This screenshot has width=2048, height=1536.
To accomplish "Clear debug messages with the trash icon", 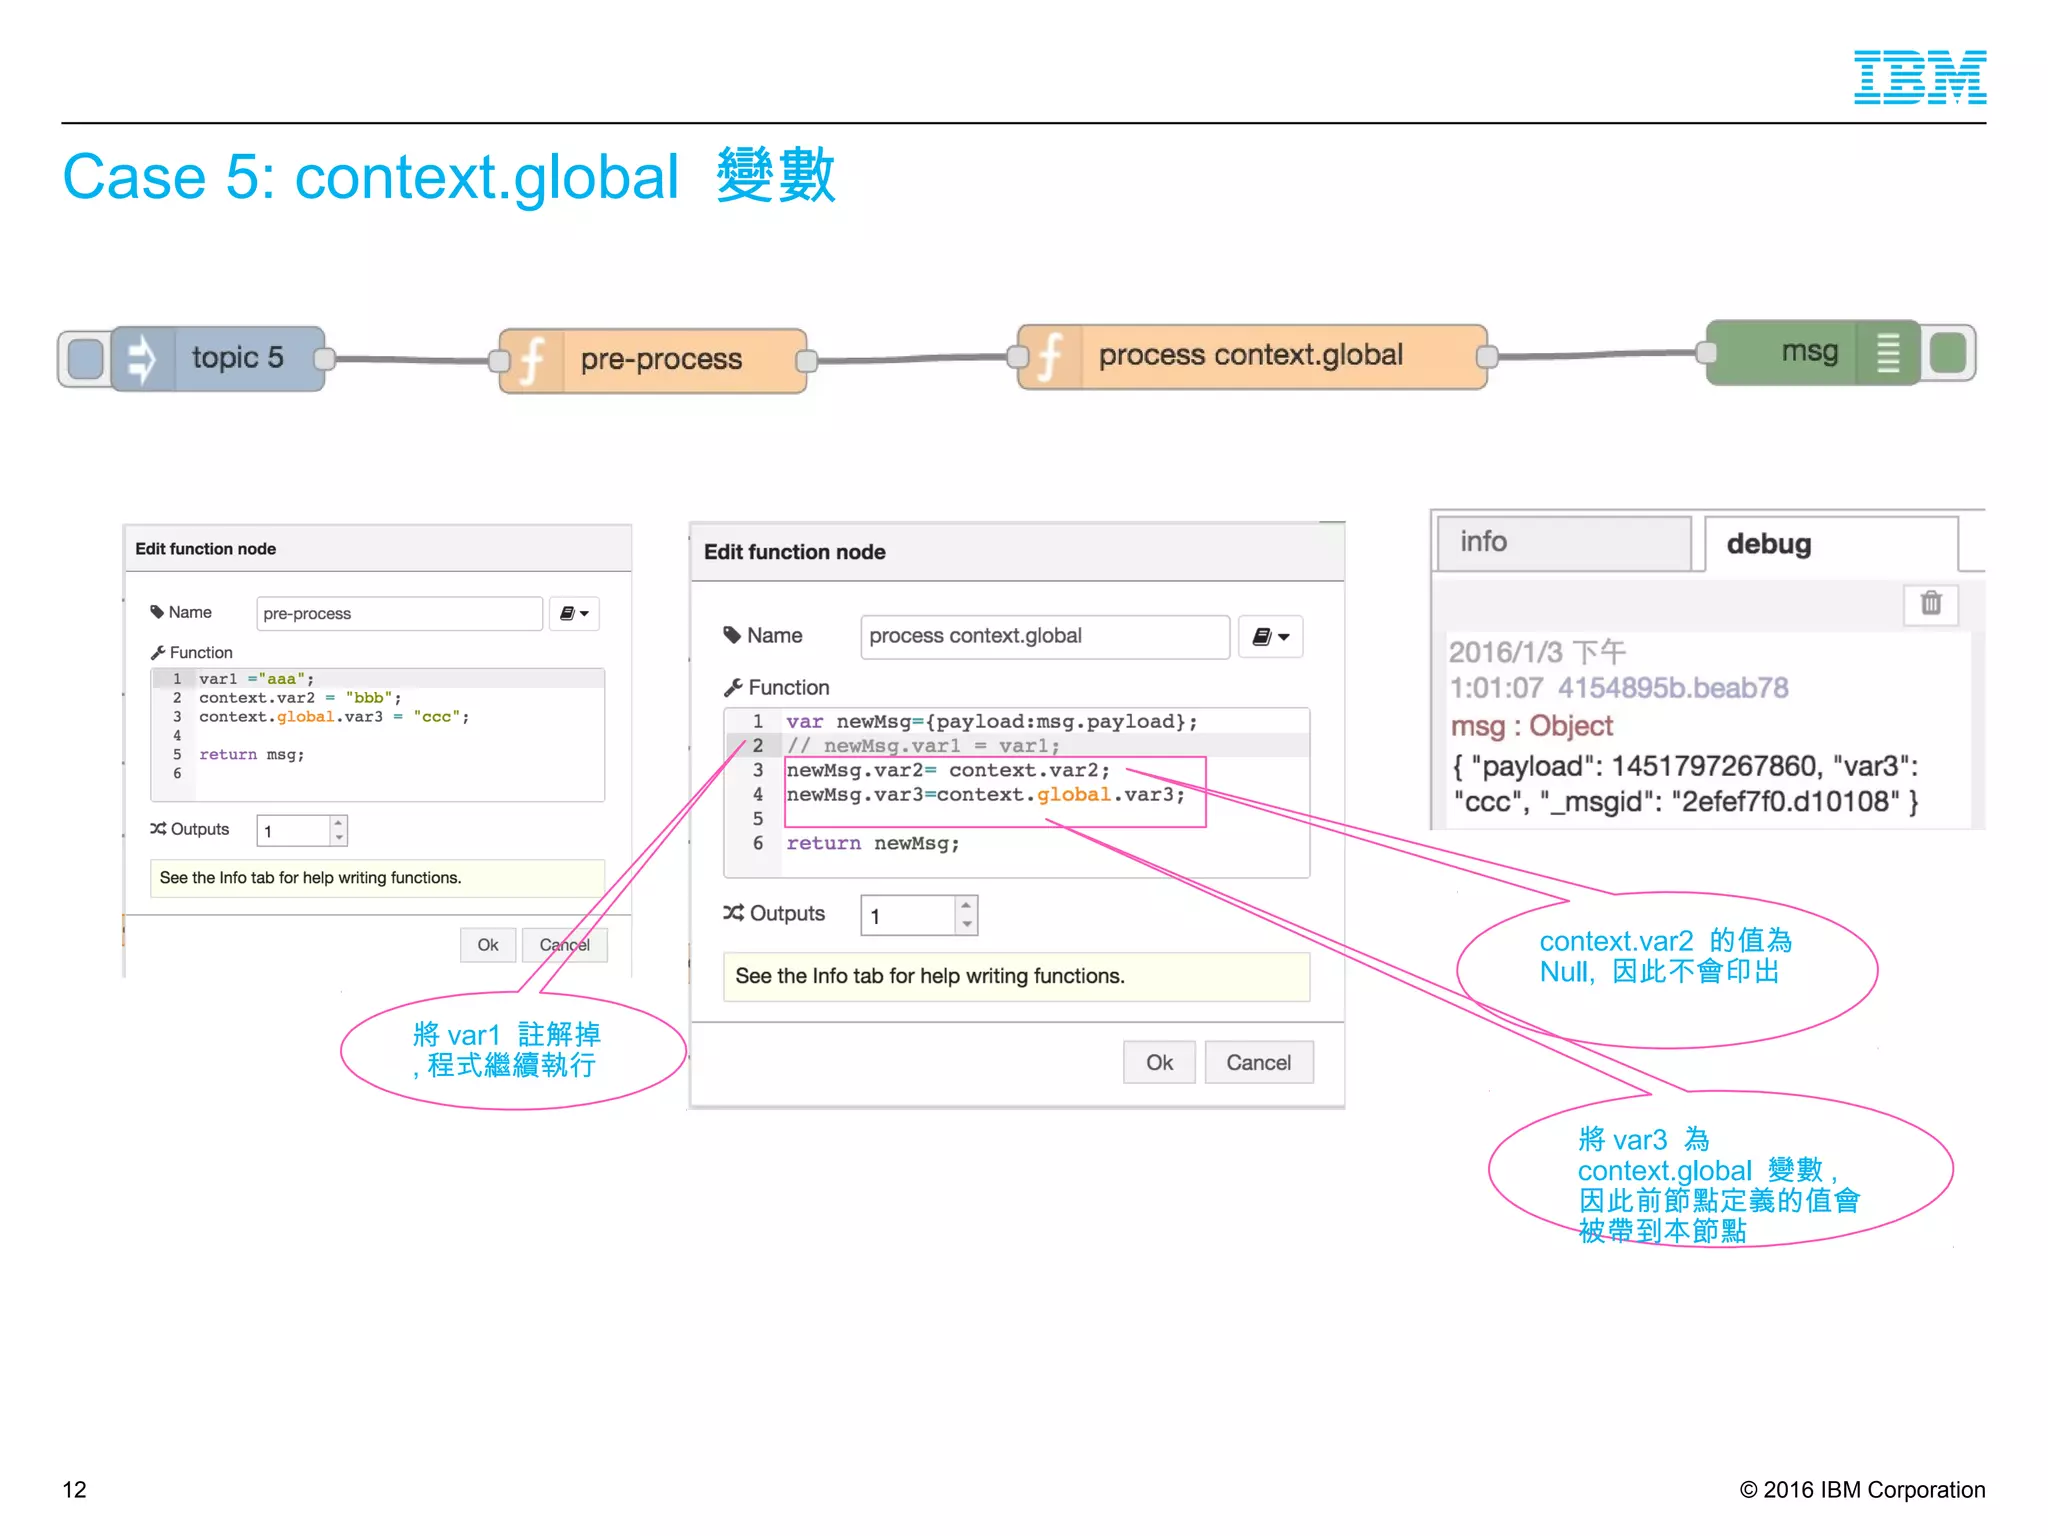I will coord(1931,603).
